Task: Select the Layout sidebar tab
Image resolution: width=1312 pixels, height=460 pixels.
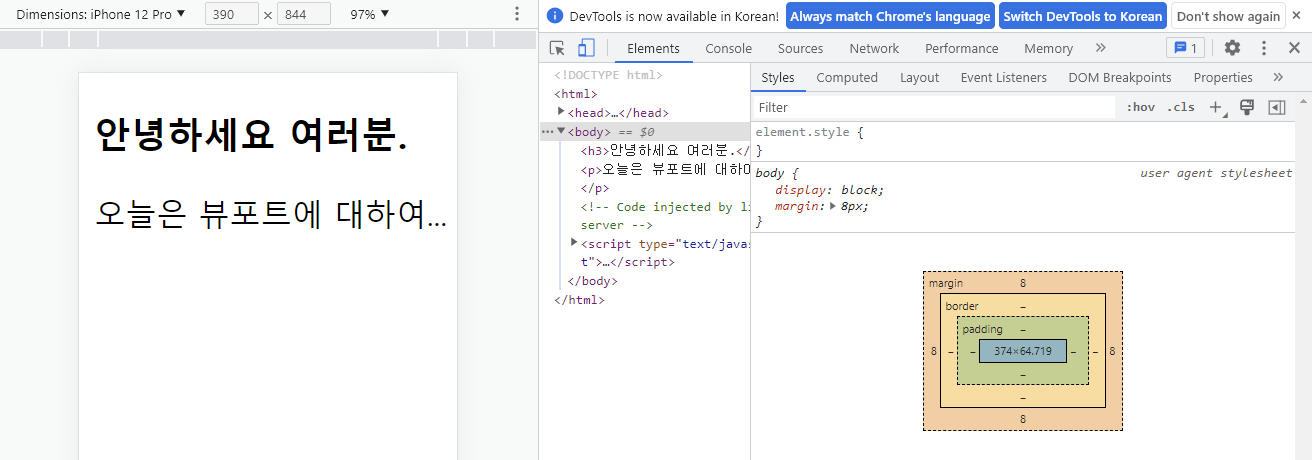Action: 919,77
